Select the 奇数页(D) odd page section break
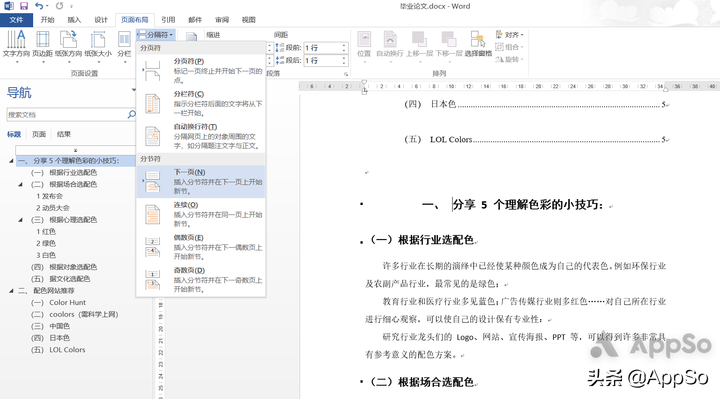 tap(201, 280)
